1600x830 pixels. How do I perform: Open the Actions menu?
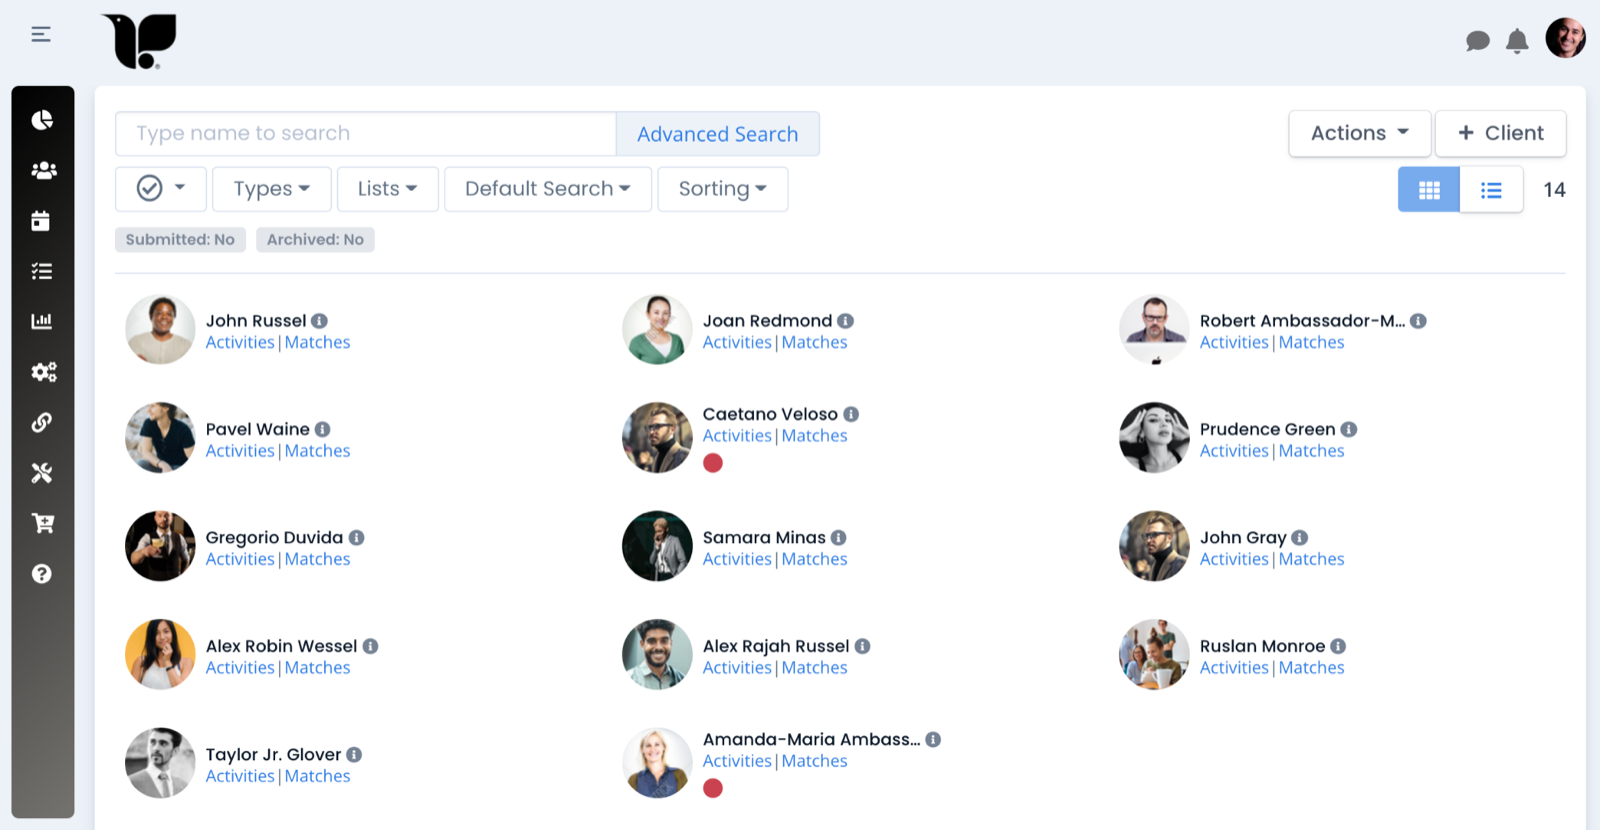coord(1358,132)
